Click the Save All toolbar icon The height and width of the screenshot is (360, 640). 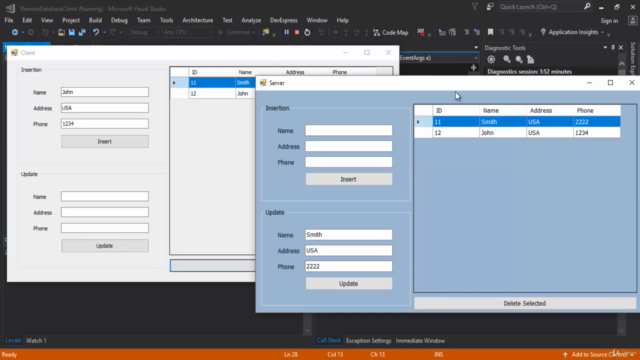click(x=82, y=32)
